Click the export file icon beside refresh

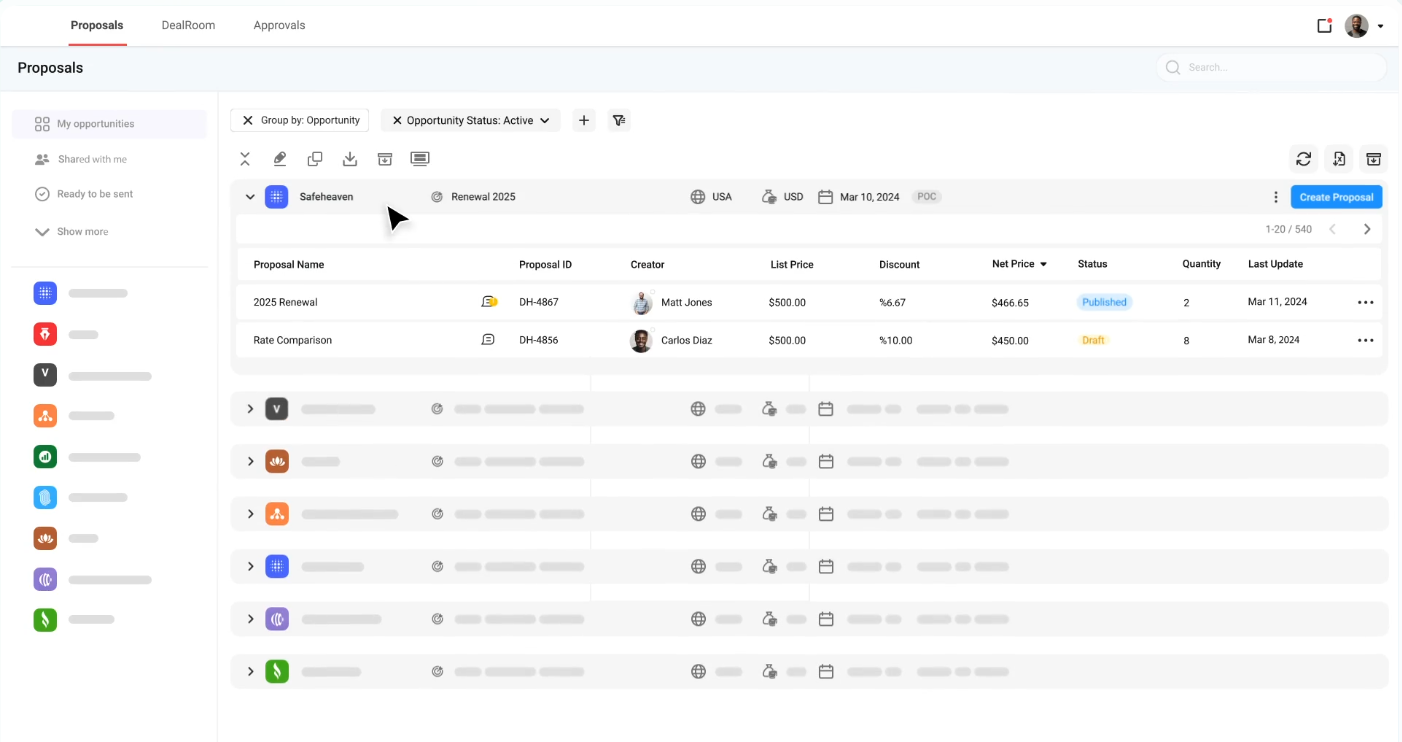(x=1339, y=158)
